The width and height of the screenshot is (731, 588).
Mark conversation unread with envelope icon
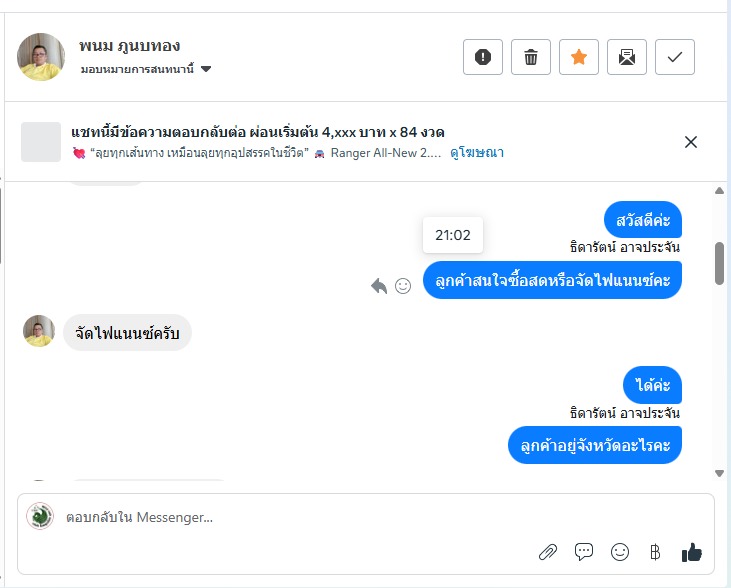627,57
